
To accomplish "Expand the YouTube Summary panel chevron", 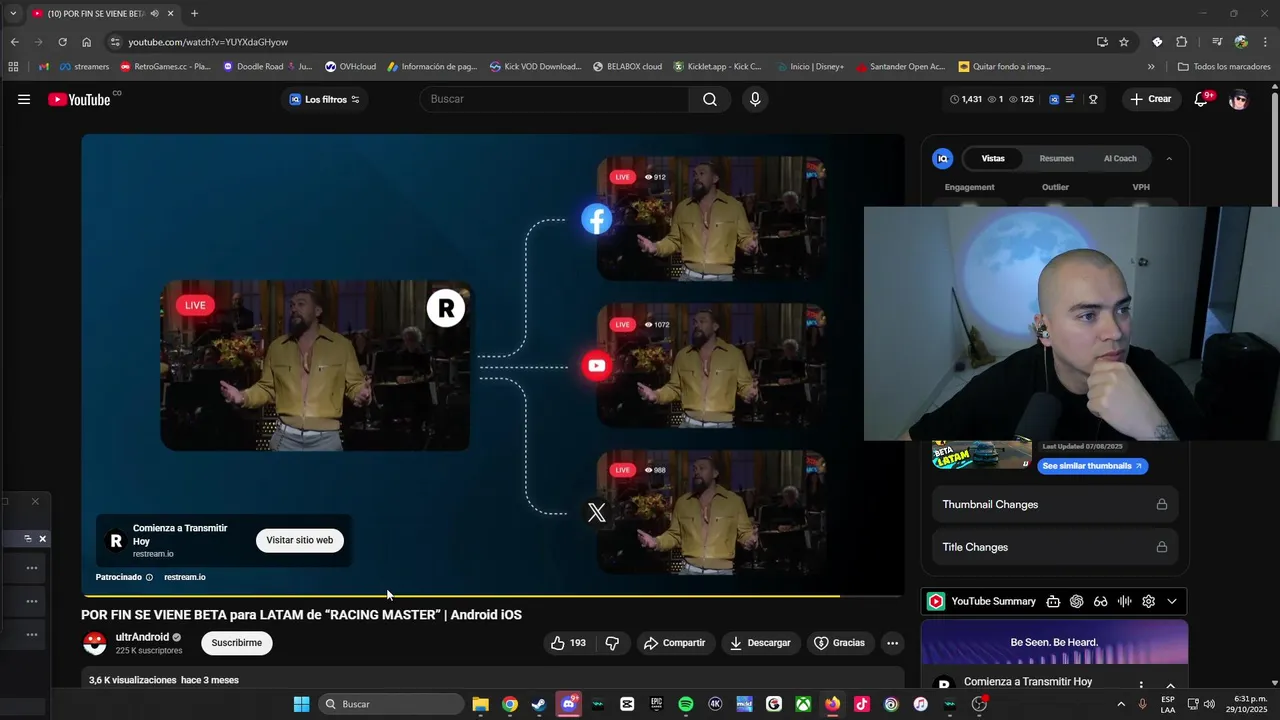I will tap(1172, 601).
